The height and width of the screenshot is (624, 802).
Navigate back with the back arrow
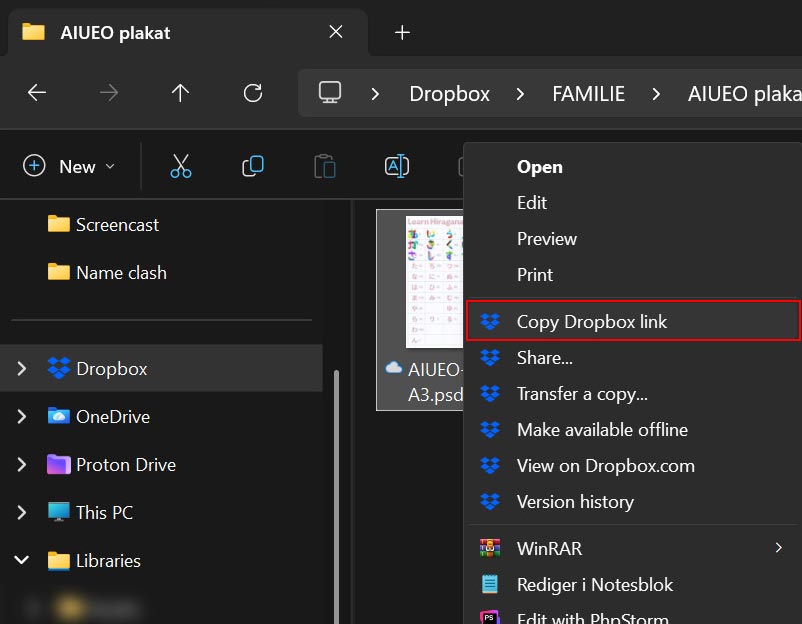point(37,93)
